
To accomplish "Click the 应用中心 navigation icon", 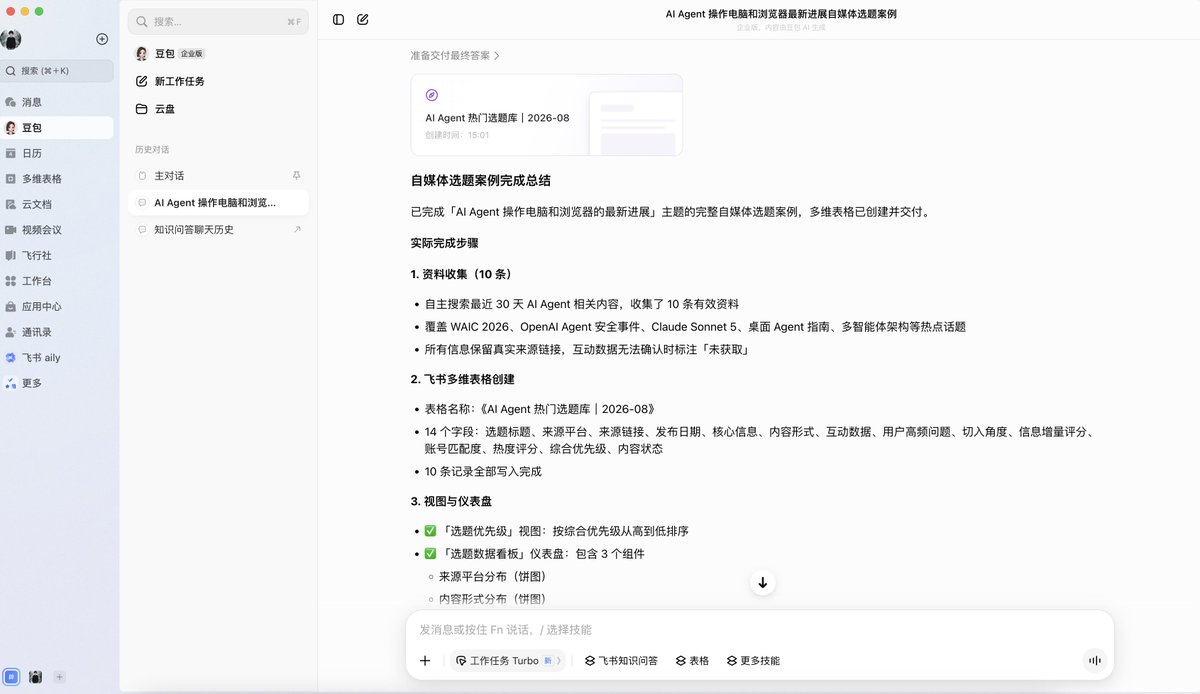I will [11, 307].
